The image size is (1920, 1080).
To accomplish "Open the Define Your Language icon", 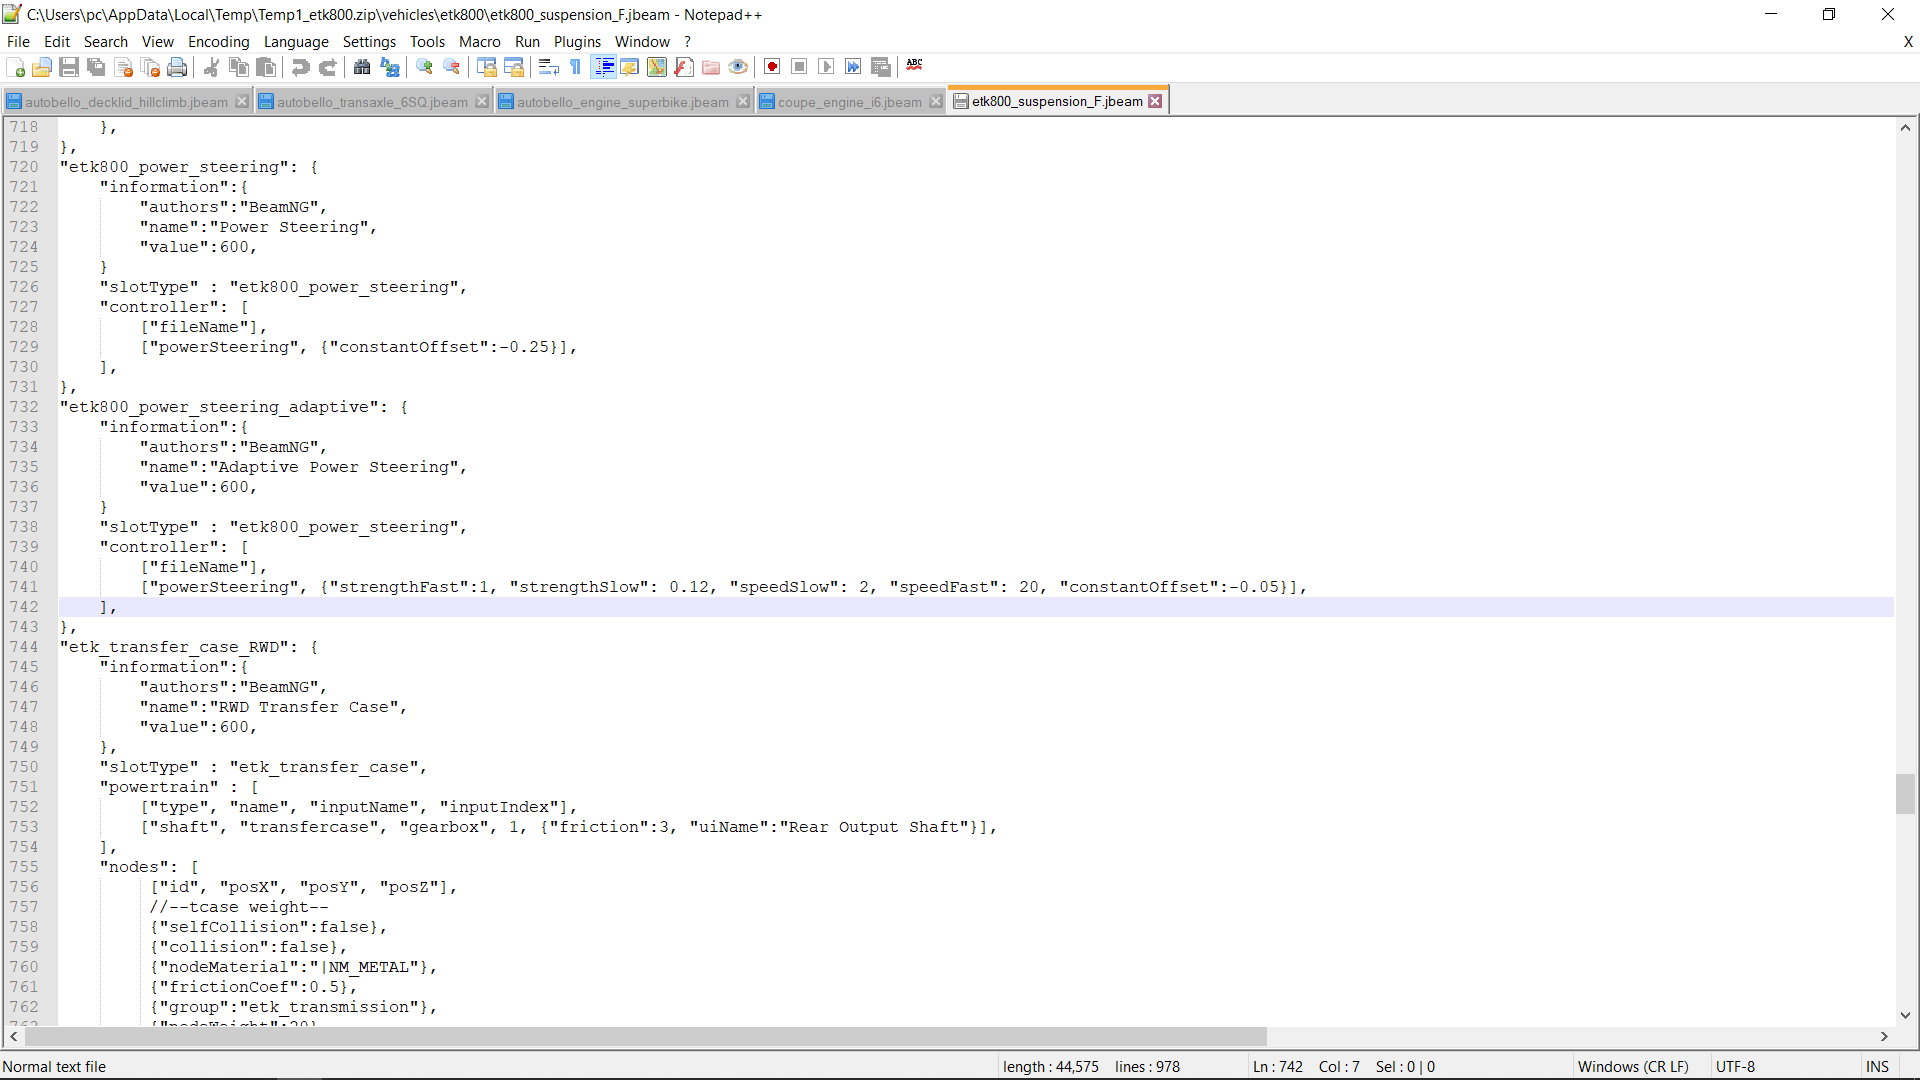I will (630, 67).
